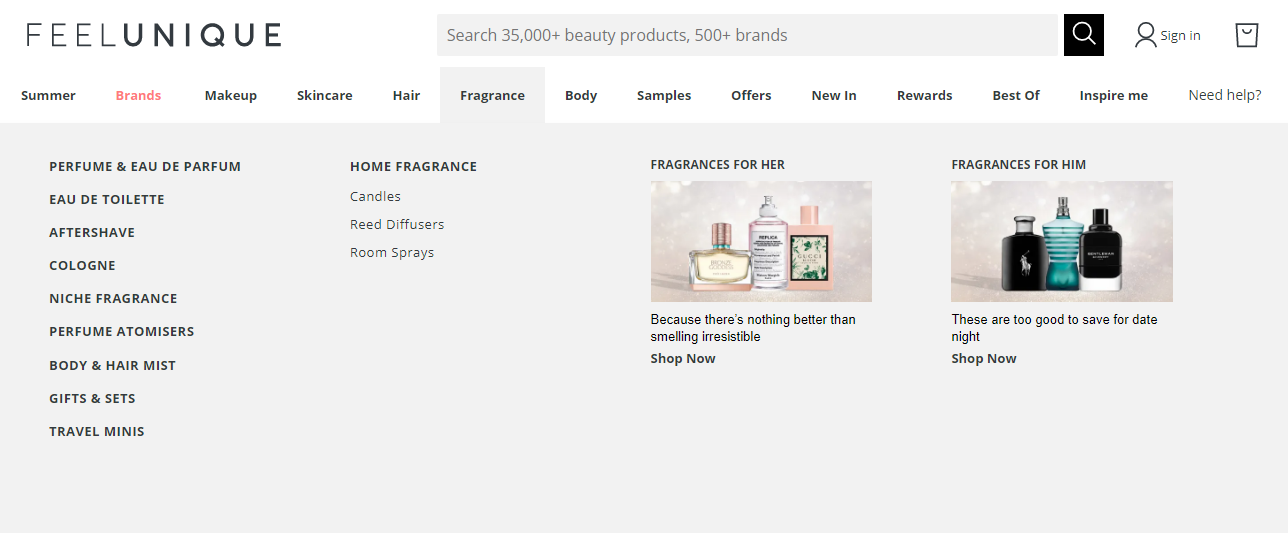This screenshot has height=533, width=1288.
Task: Click Shop Now under Fragrances For Him
Action: tap(983, 359)
